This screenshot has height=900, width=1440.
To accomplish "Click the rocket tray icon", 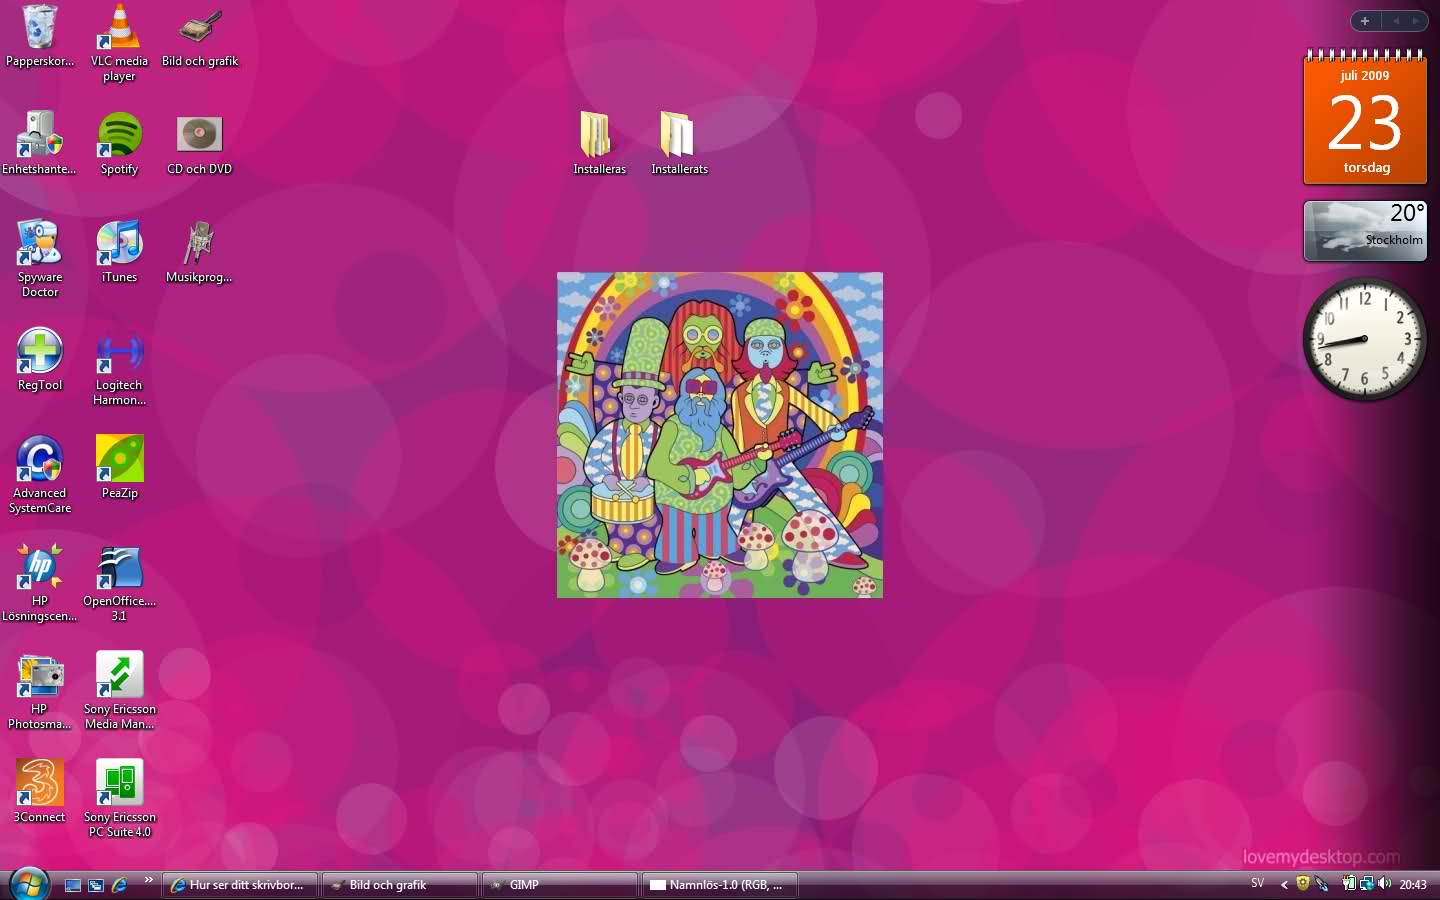I will (x=1322, y=884).
